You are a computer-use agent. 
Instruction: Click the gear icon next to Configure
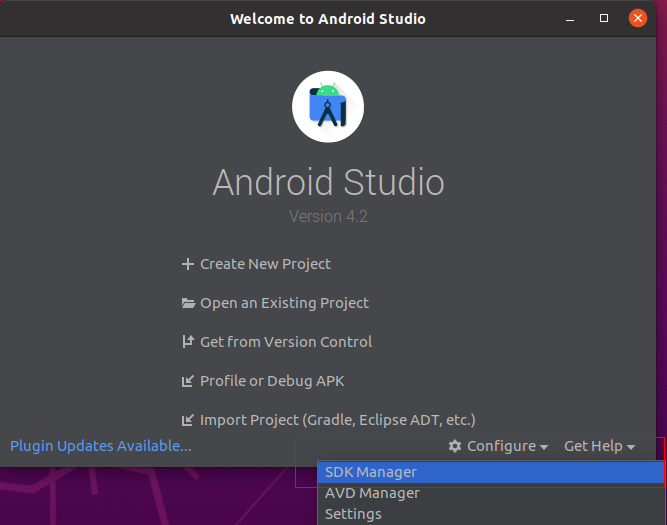click(x=455, y=446)
